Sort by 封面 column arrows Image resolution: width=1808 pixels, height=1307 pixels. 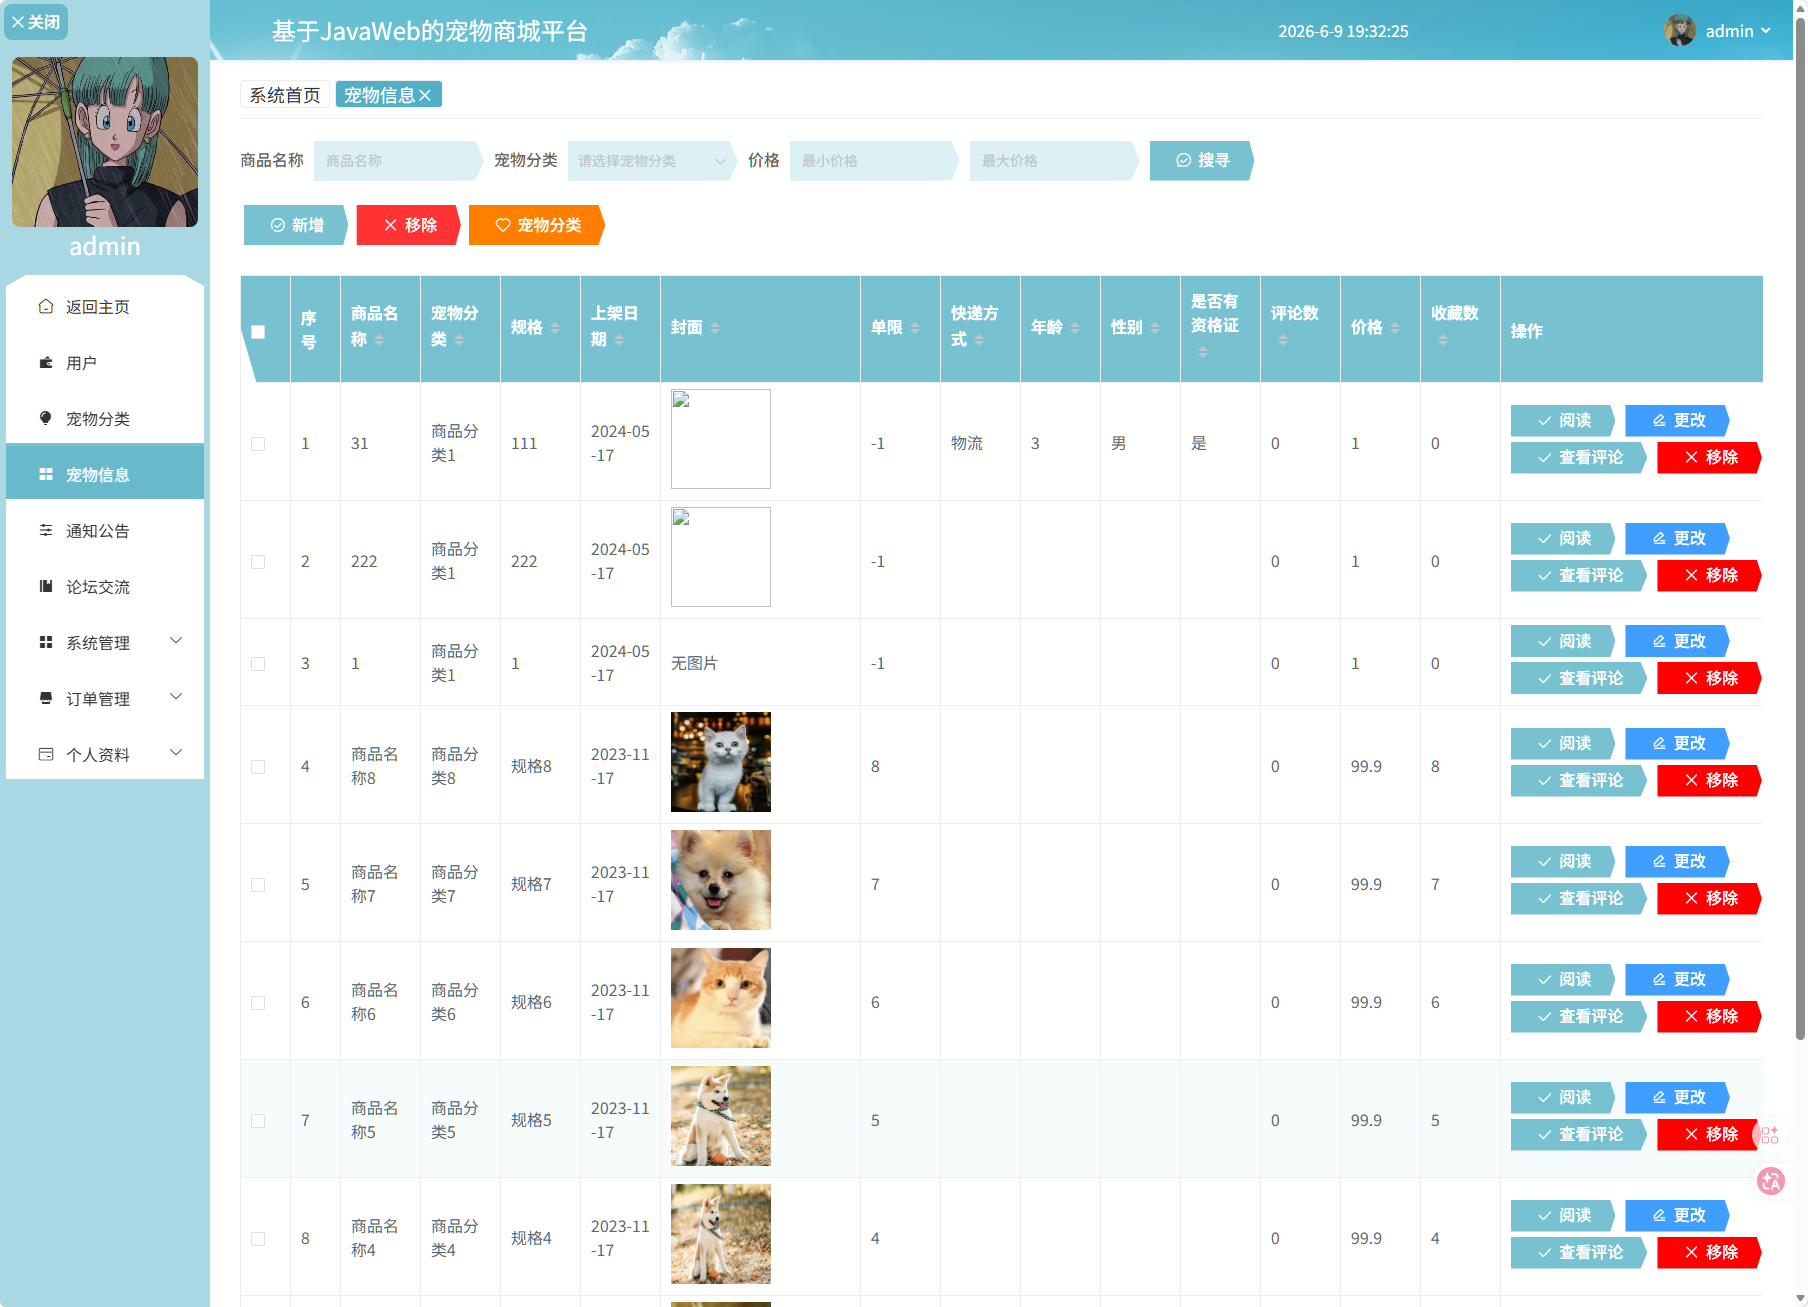[x=715, y=328]
